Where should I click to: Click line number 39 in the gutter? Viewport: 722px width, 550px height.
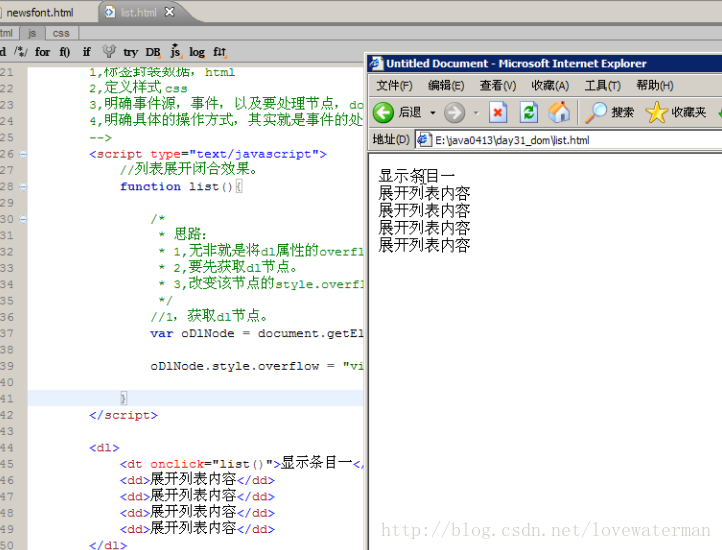(7, 366)
